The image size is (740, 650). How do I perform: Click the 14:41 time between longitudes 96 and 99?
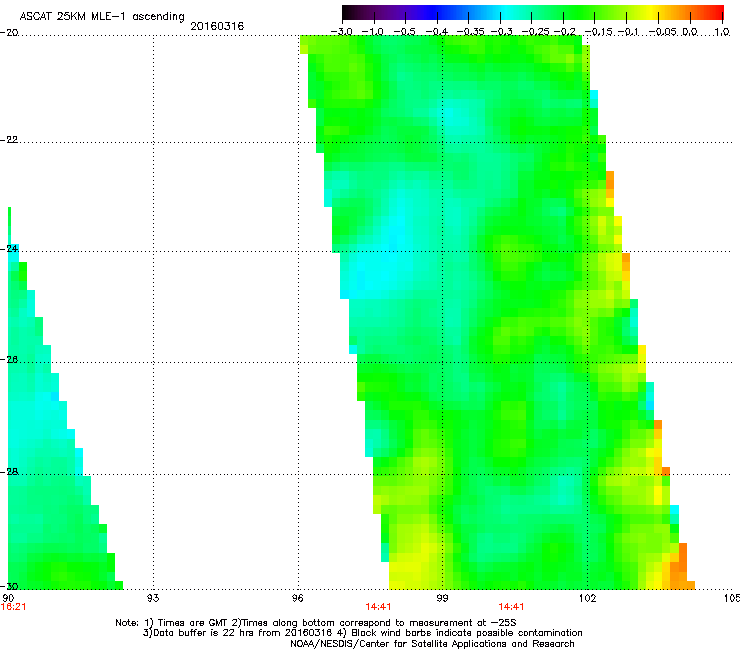(378, 607)
